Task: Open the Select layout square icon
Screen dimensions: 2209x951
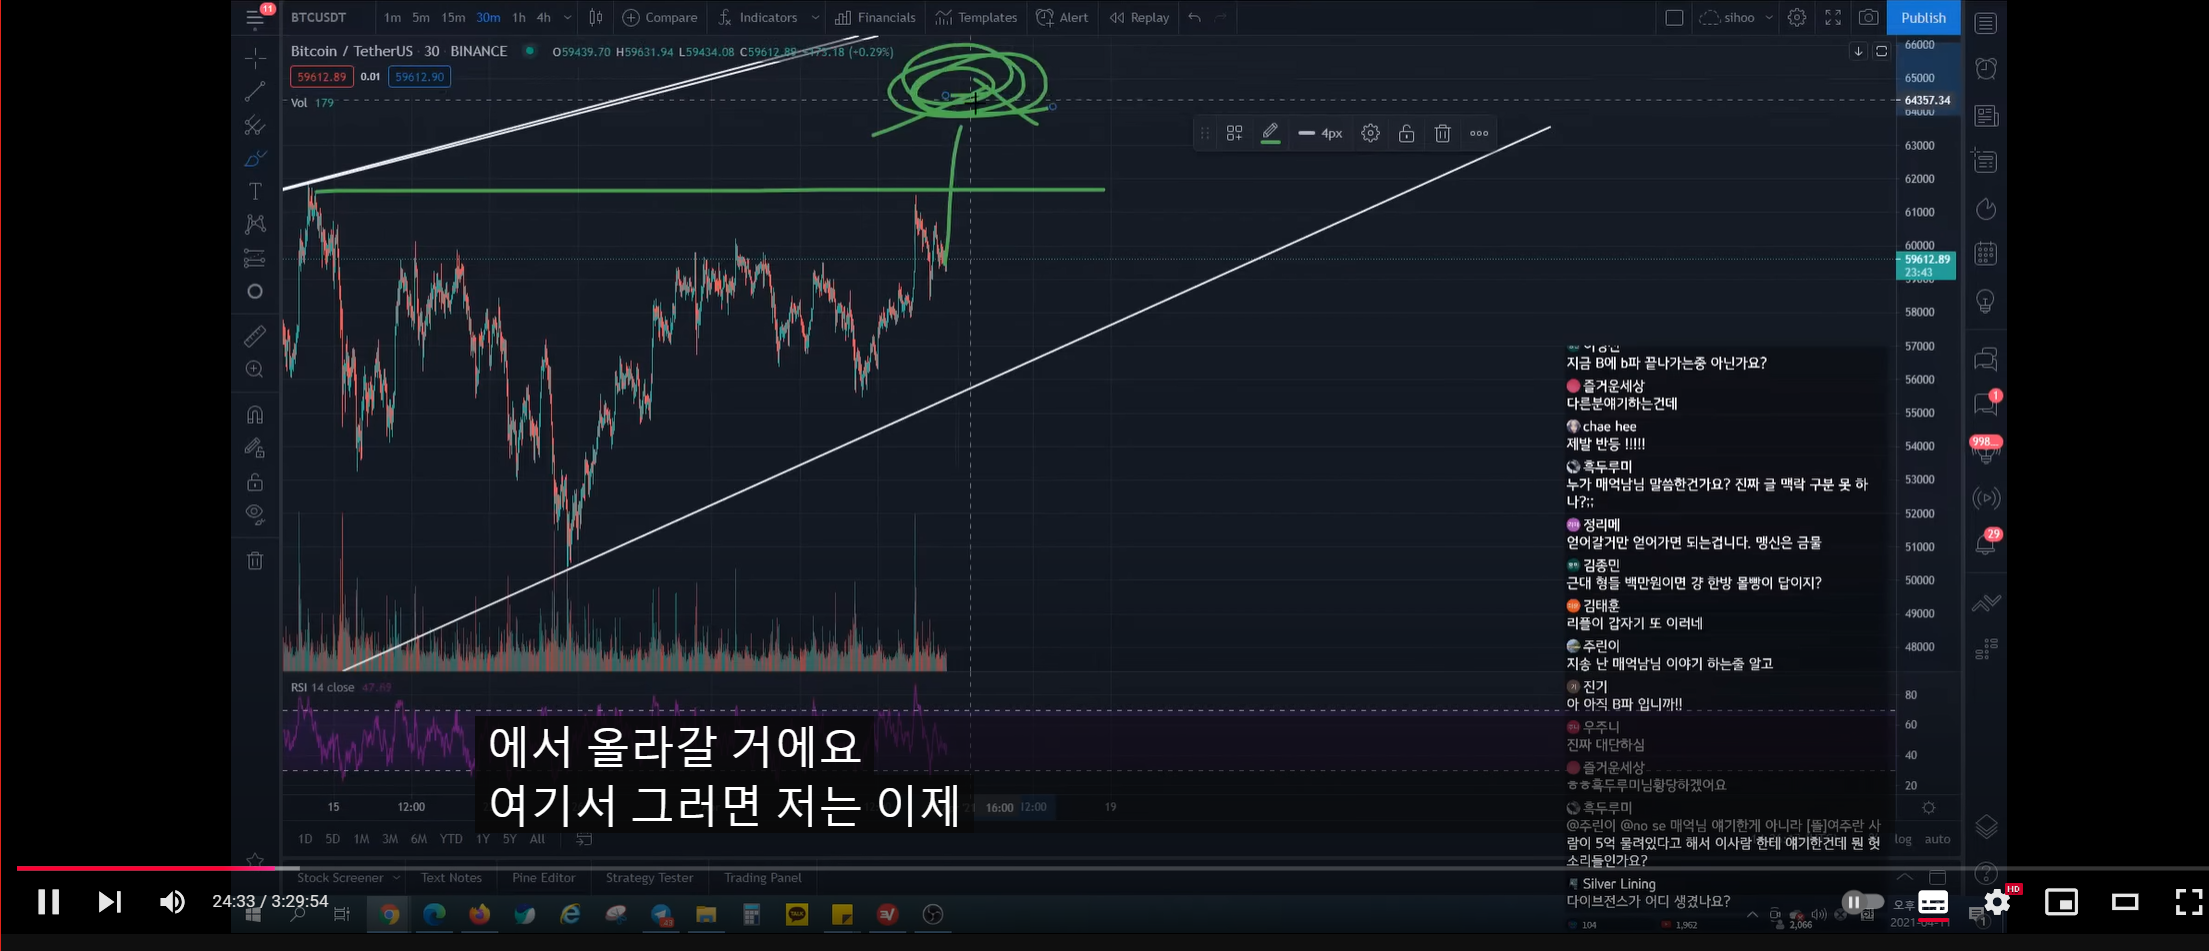Action: coord(1674,17)
